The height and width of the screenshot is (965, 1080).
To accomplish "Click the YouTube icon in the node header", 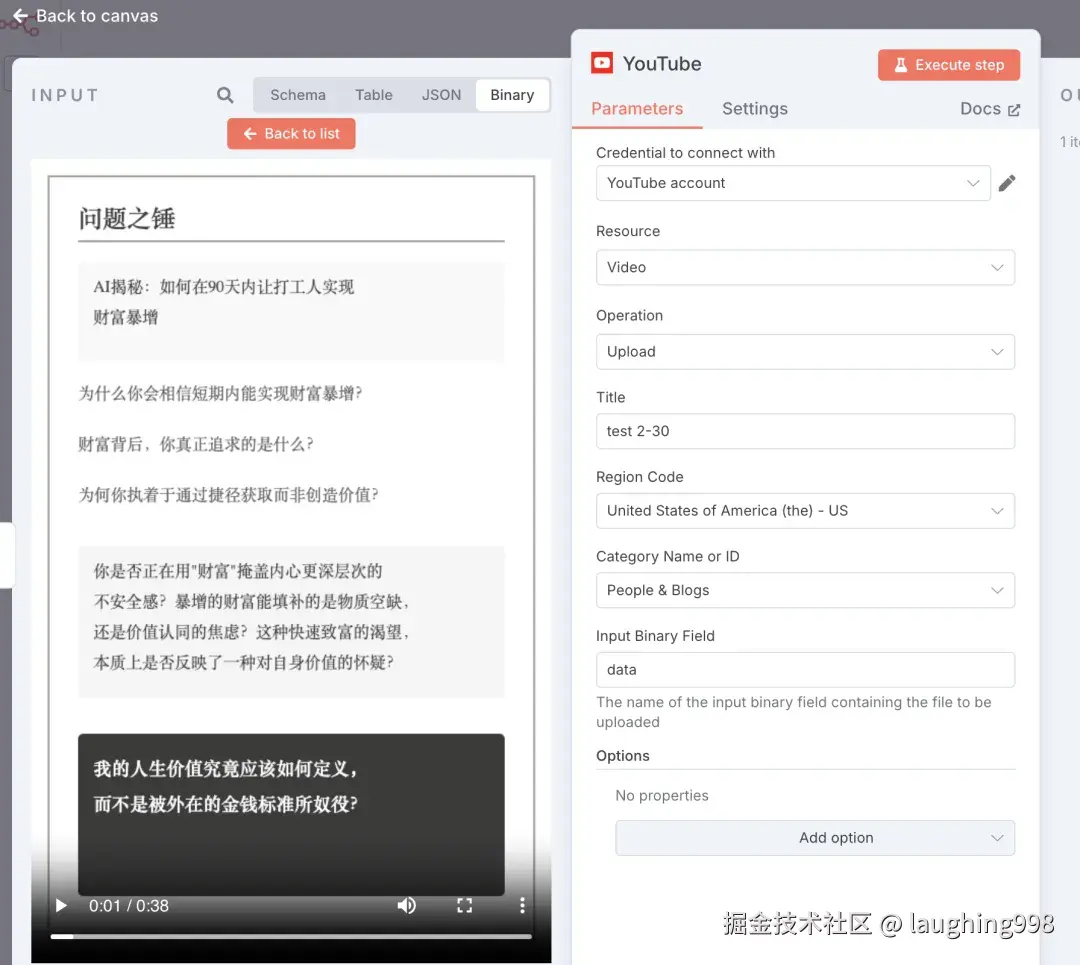I will (602, 62).
